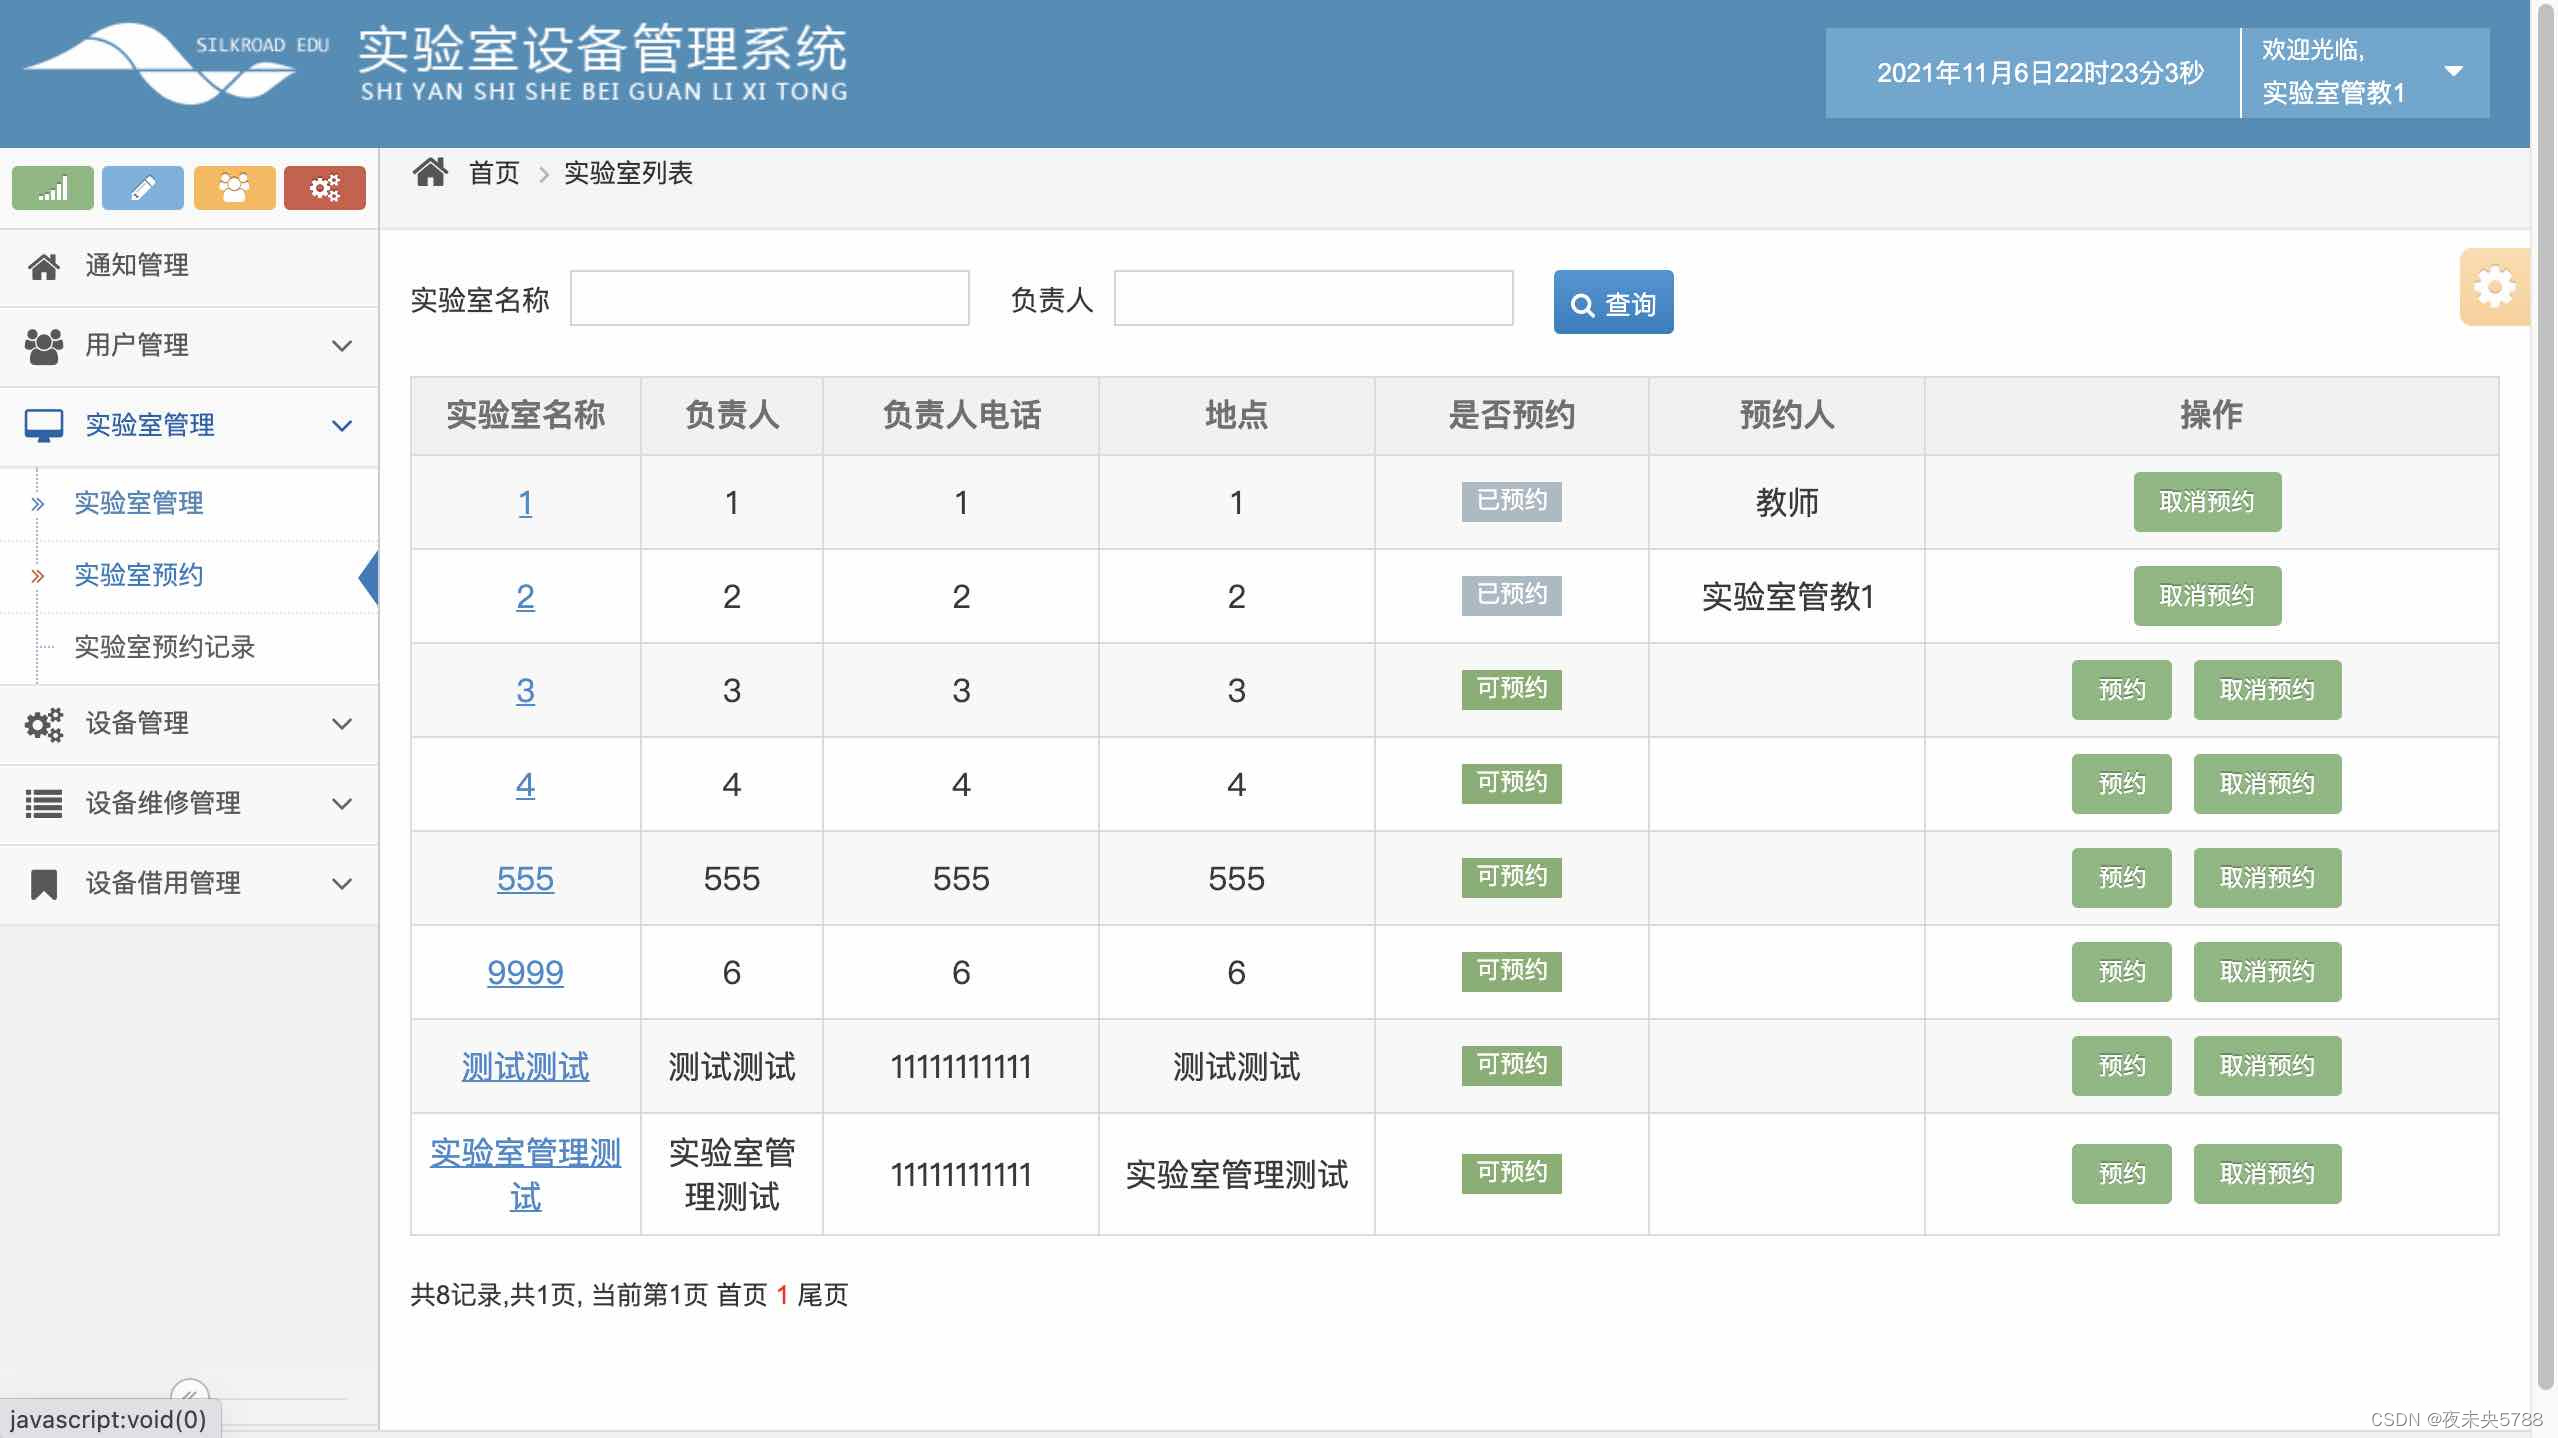Image resolution: width=2558 pixels, height=1438 pixels.
Task: Click 预约 button for laboratory 3
Action: pos(2121,690)
